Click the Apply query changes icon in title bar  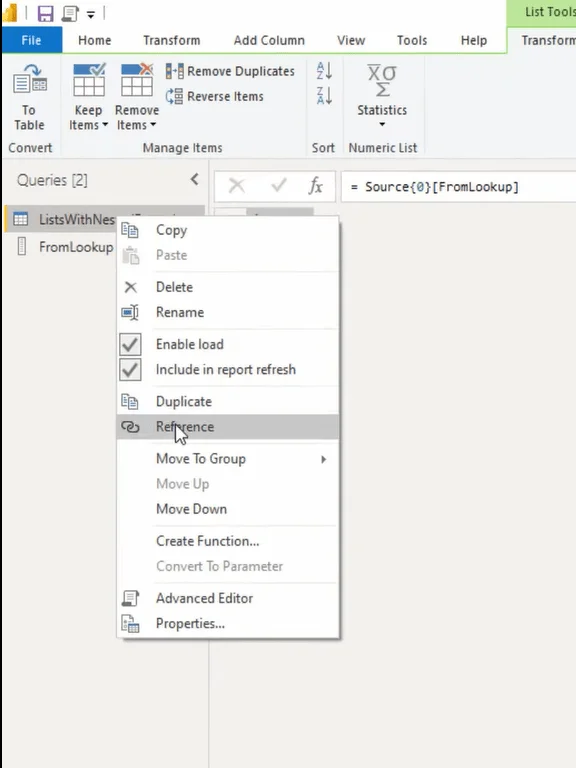click(70, 14)
